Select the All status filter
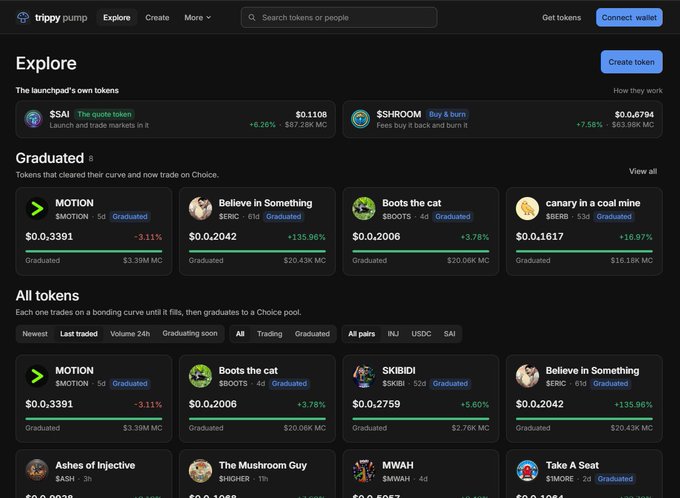Screen dimensions: 680x498 [x=240, y=334]
